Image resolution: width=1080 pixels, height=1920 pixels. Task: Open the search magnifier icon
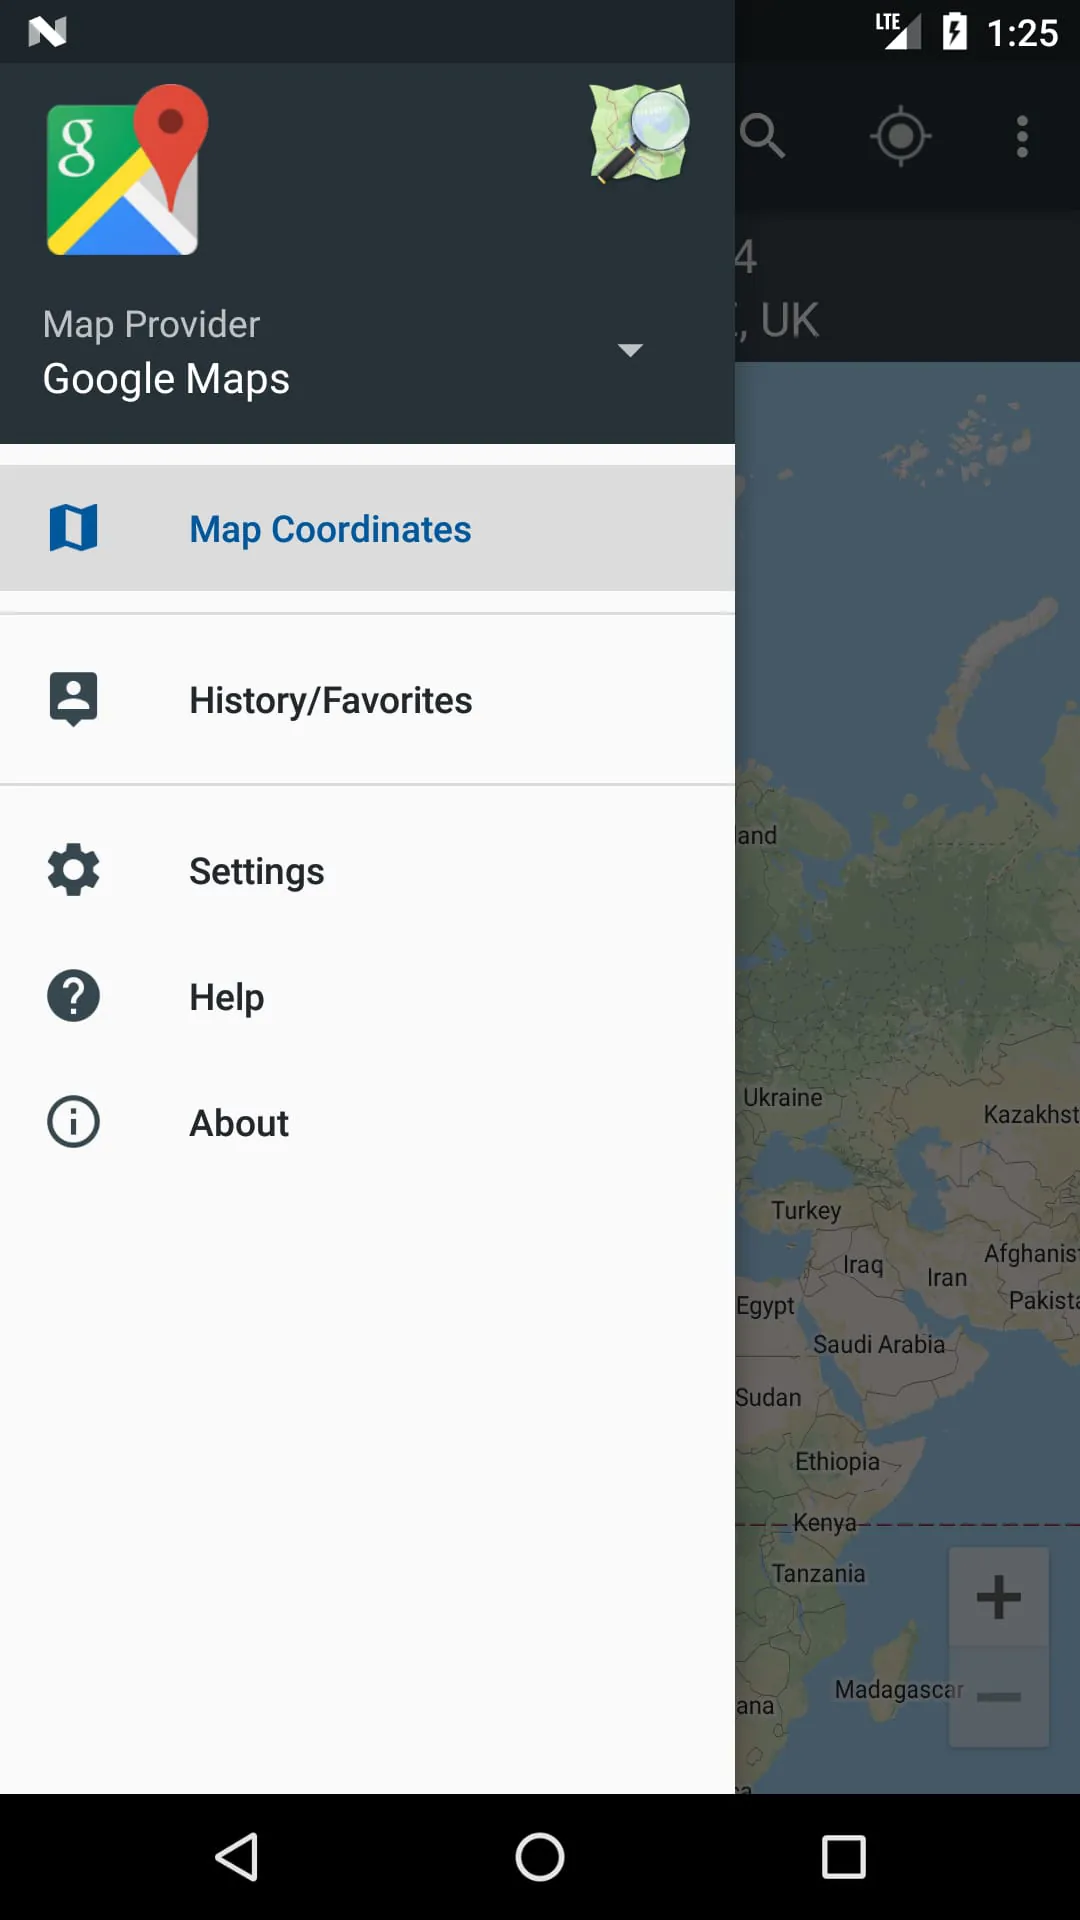pyautogui.click(x=763, y=135)
